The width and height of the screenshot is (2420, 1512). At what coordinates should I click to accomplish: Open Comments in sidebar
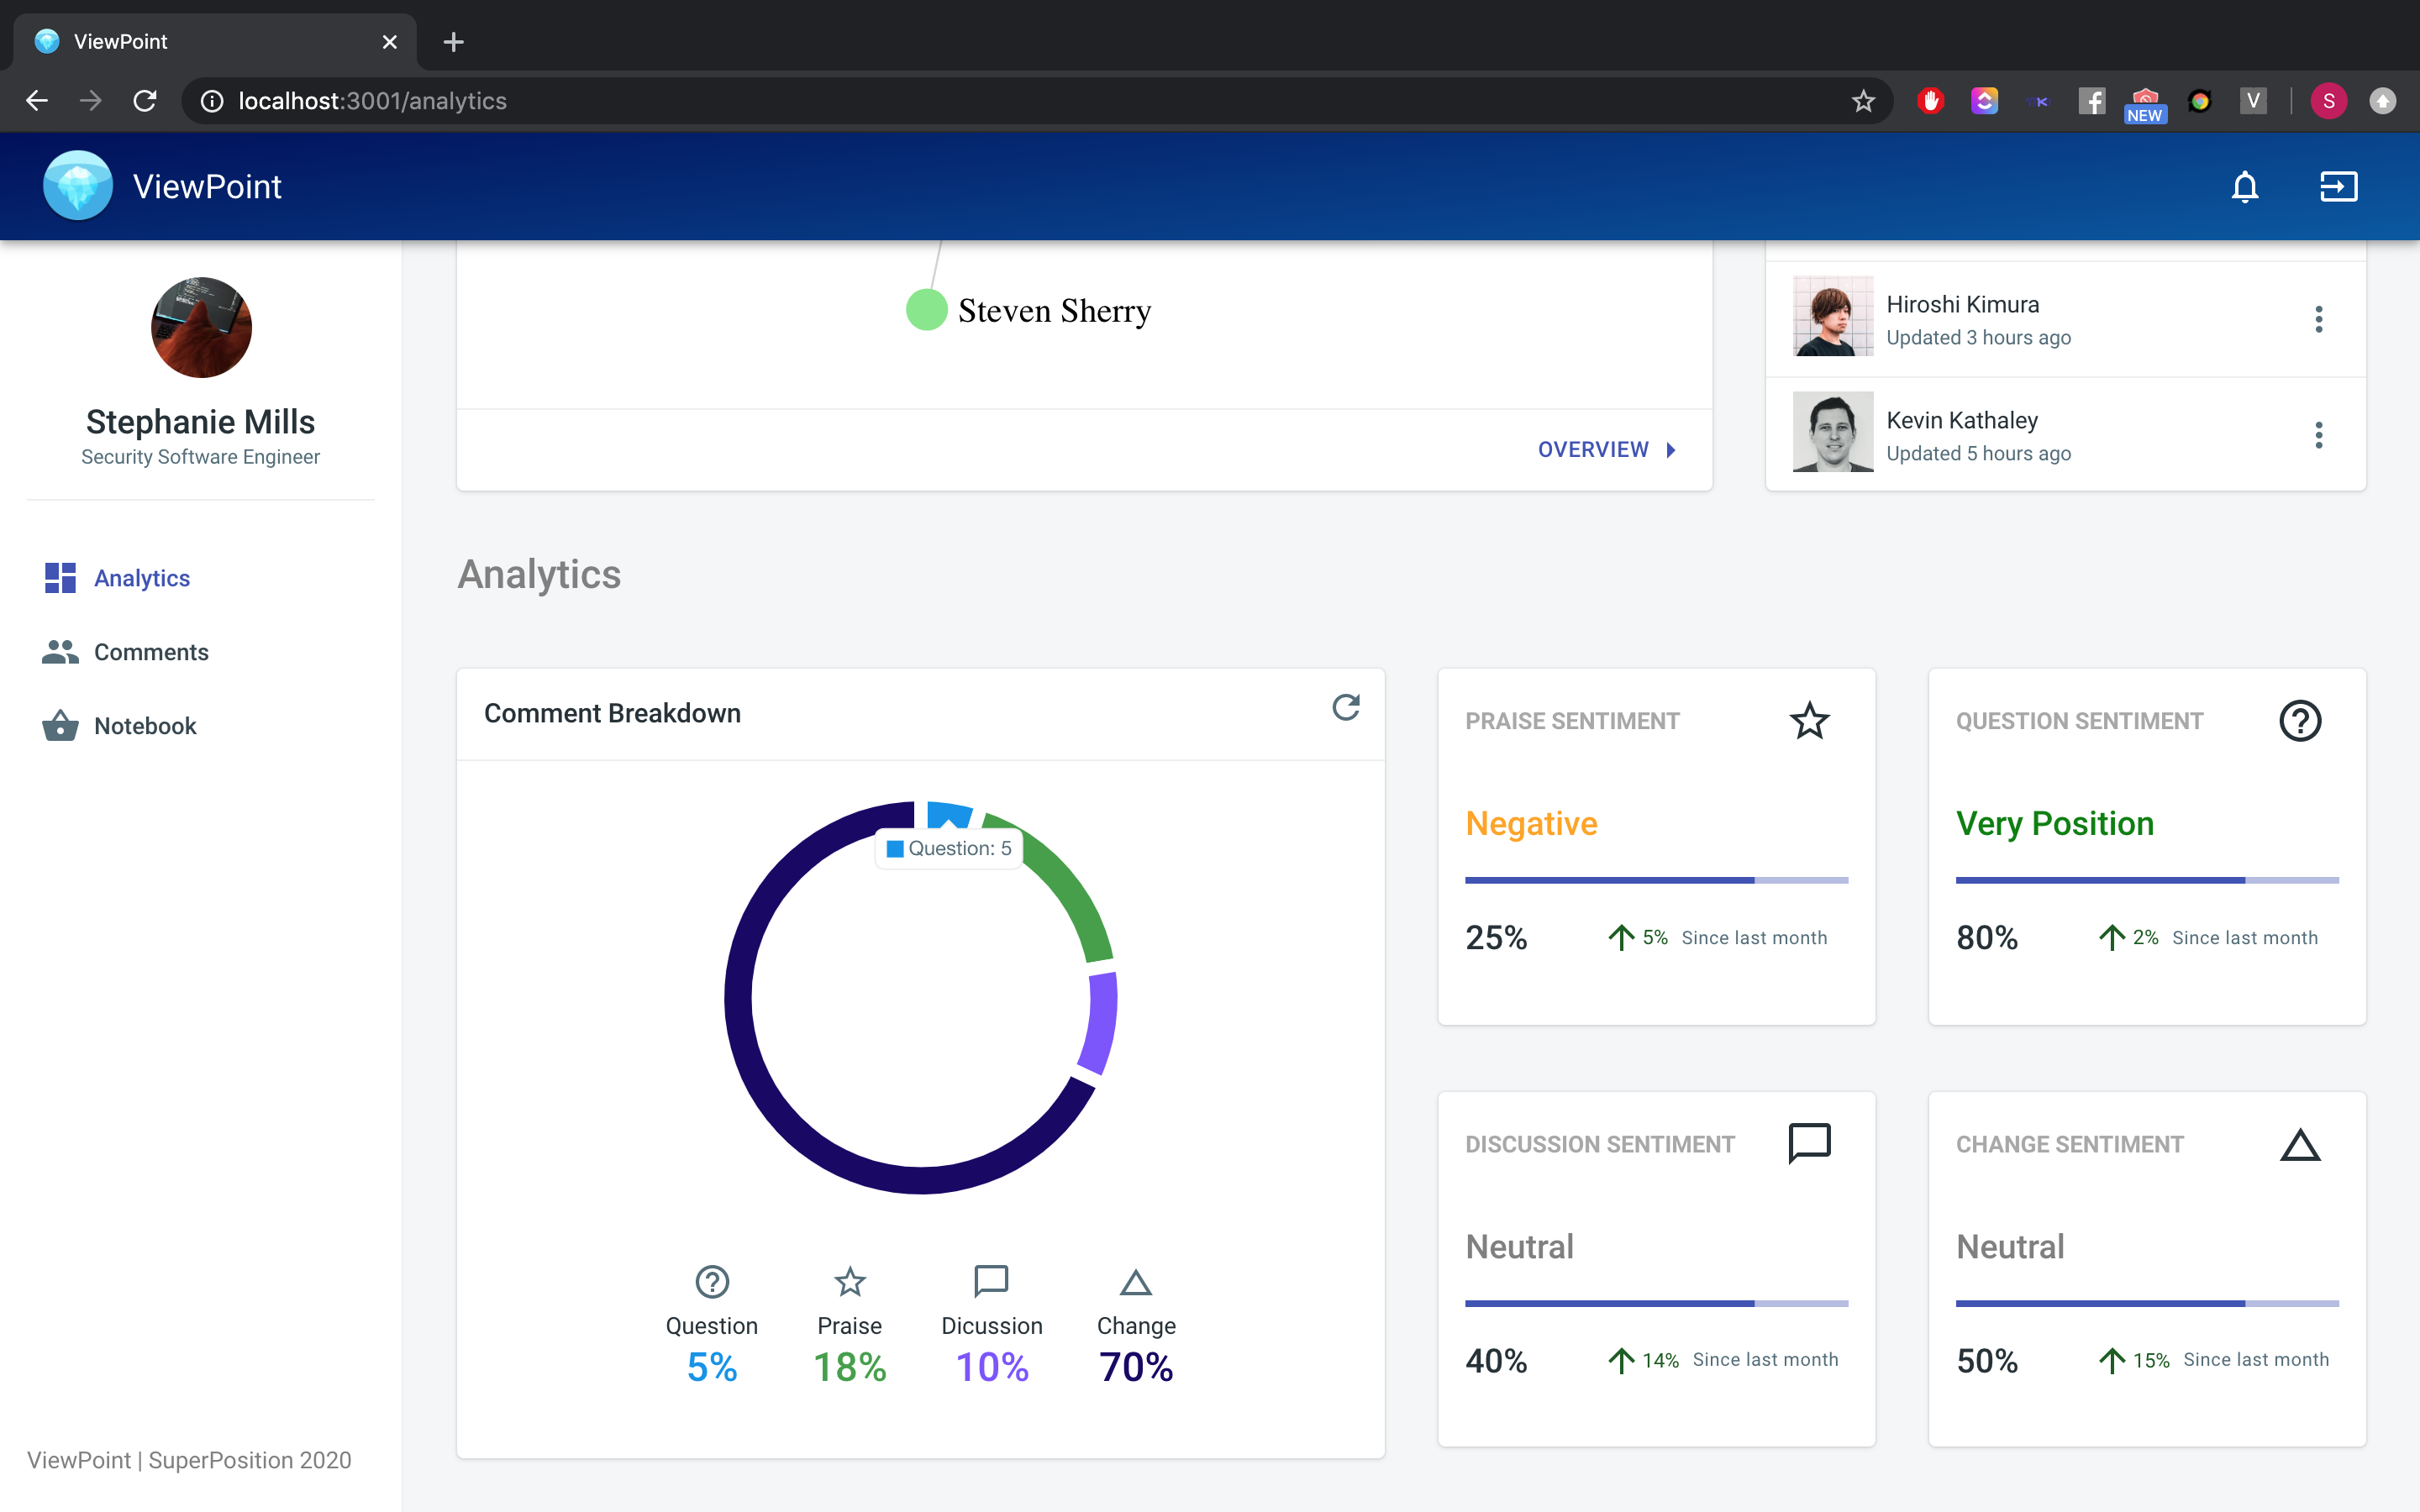(151, 652)
